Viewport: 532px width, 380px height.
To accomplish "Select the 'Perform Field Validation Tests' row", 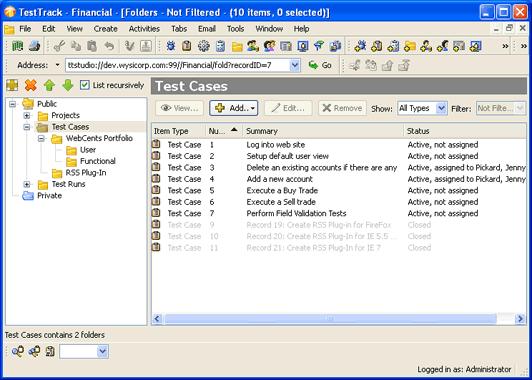I will 339,213.
